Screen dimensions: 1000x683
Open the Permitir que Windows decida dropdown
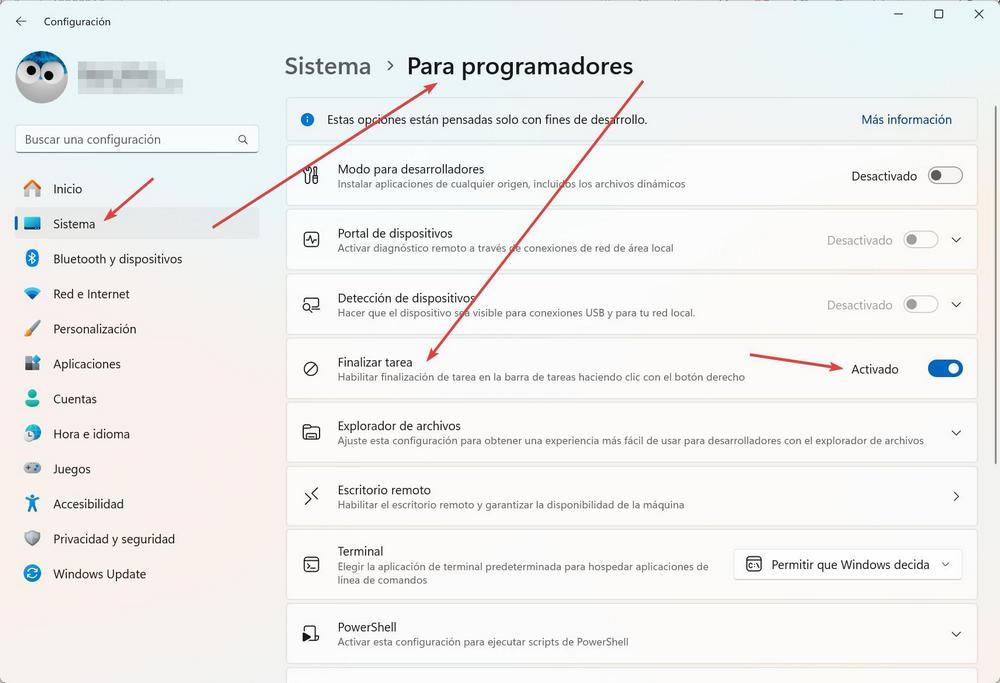(848, 564)
